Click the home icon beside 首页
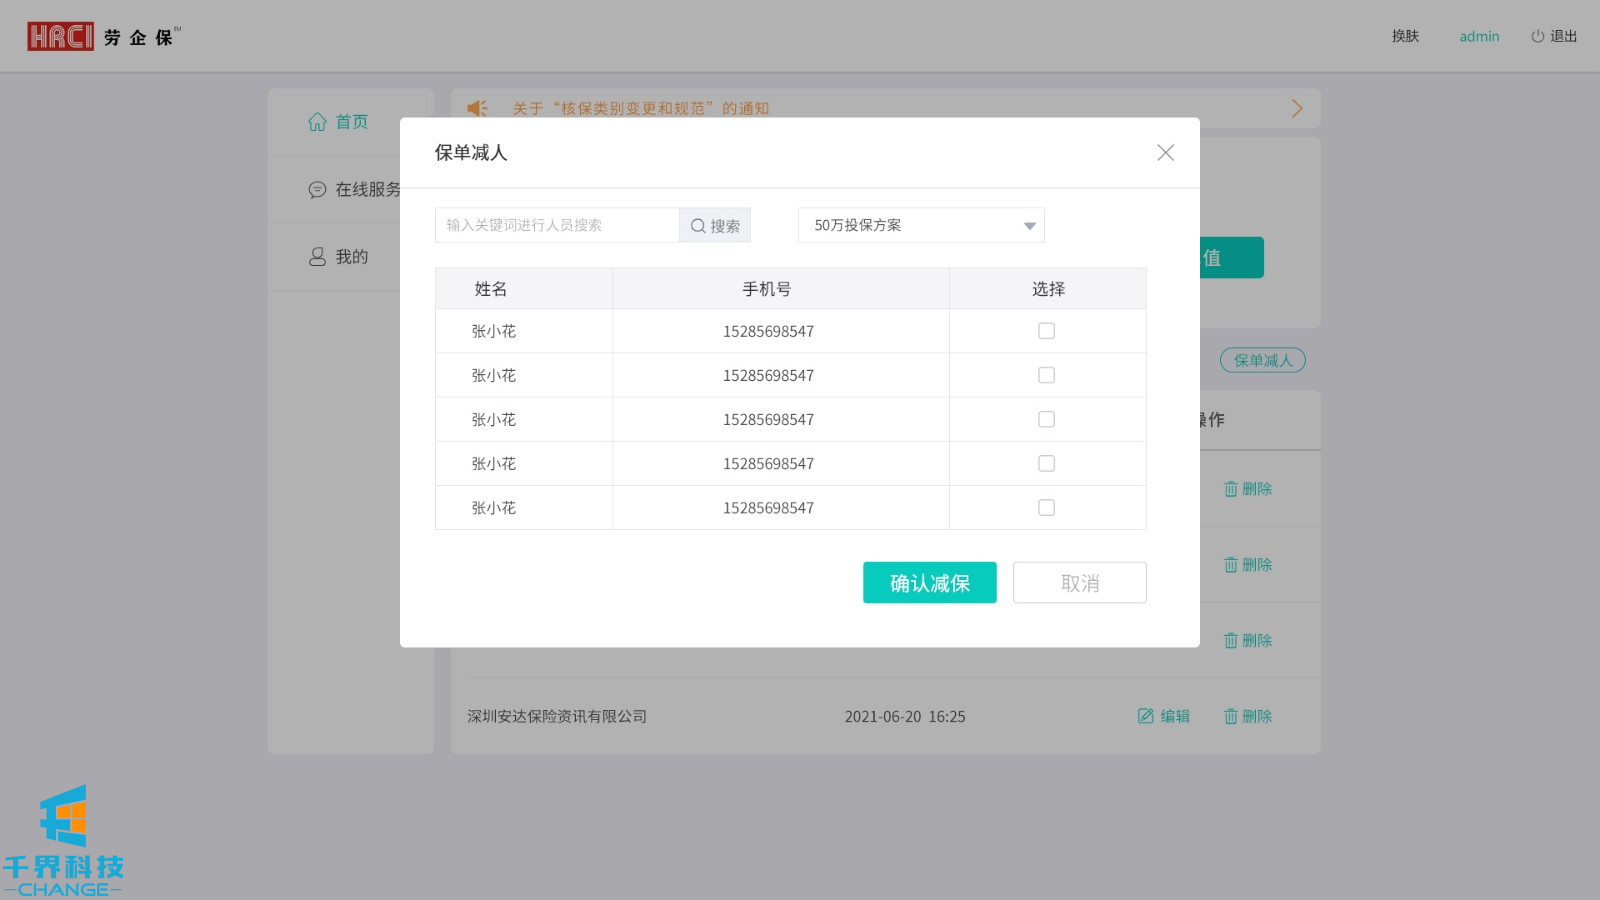The width and height of the screenshot is (1600, 900). pos(317,122)
